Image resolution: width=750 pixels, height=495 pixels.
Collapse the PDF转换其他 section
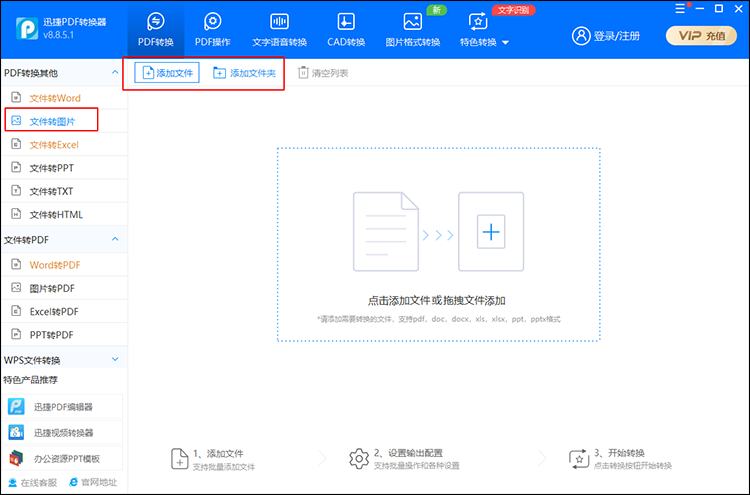pos(115,73)
